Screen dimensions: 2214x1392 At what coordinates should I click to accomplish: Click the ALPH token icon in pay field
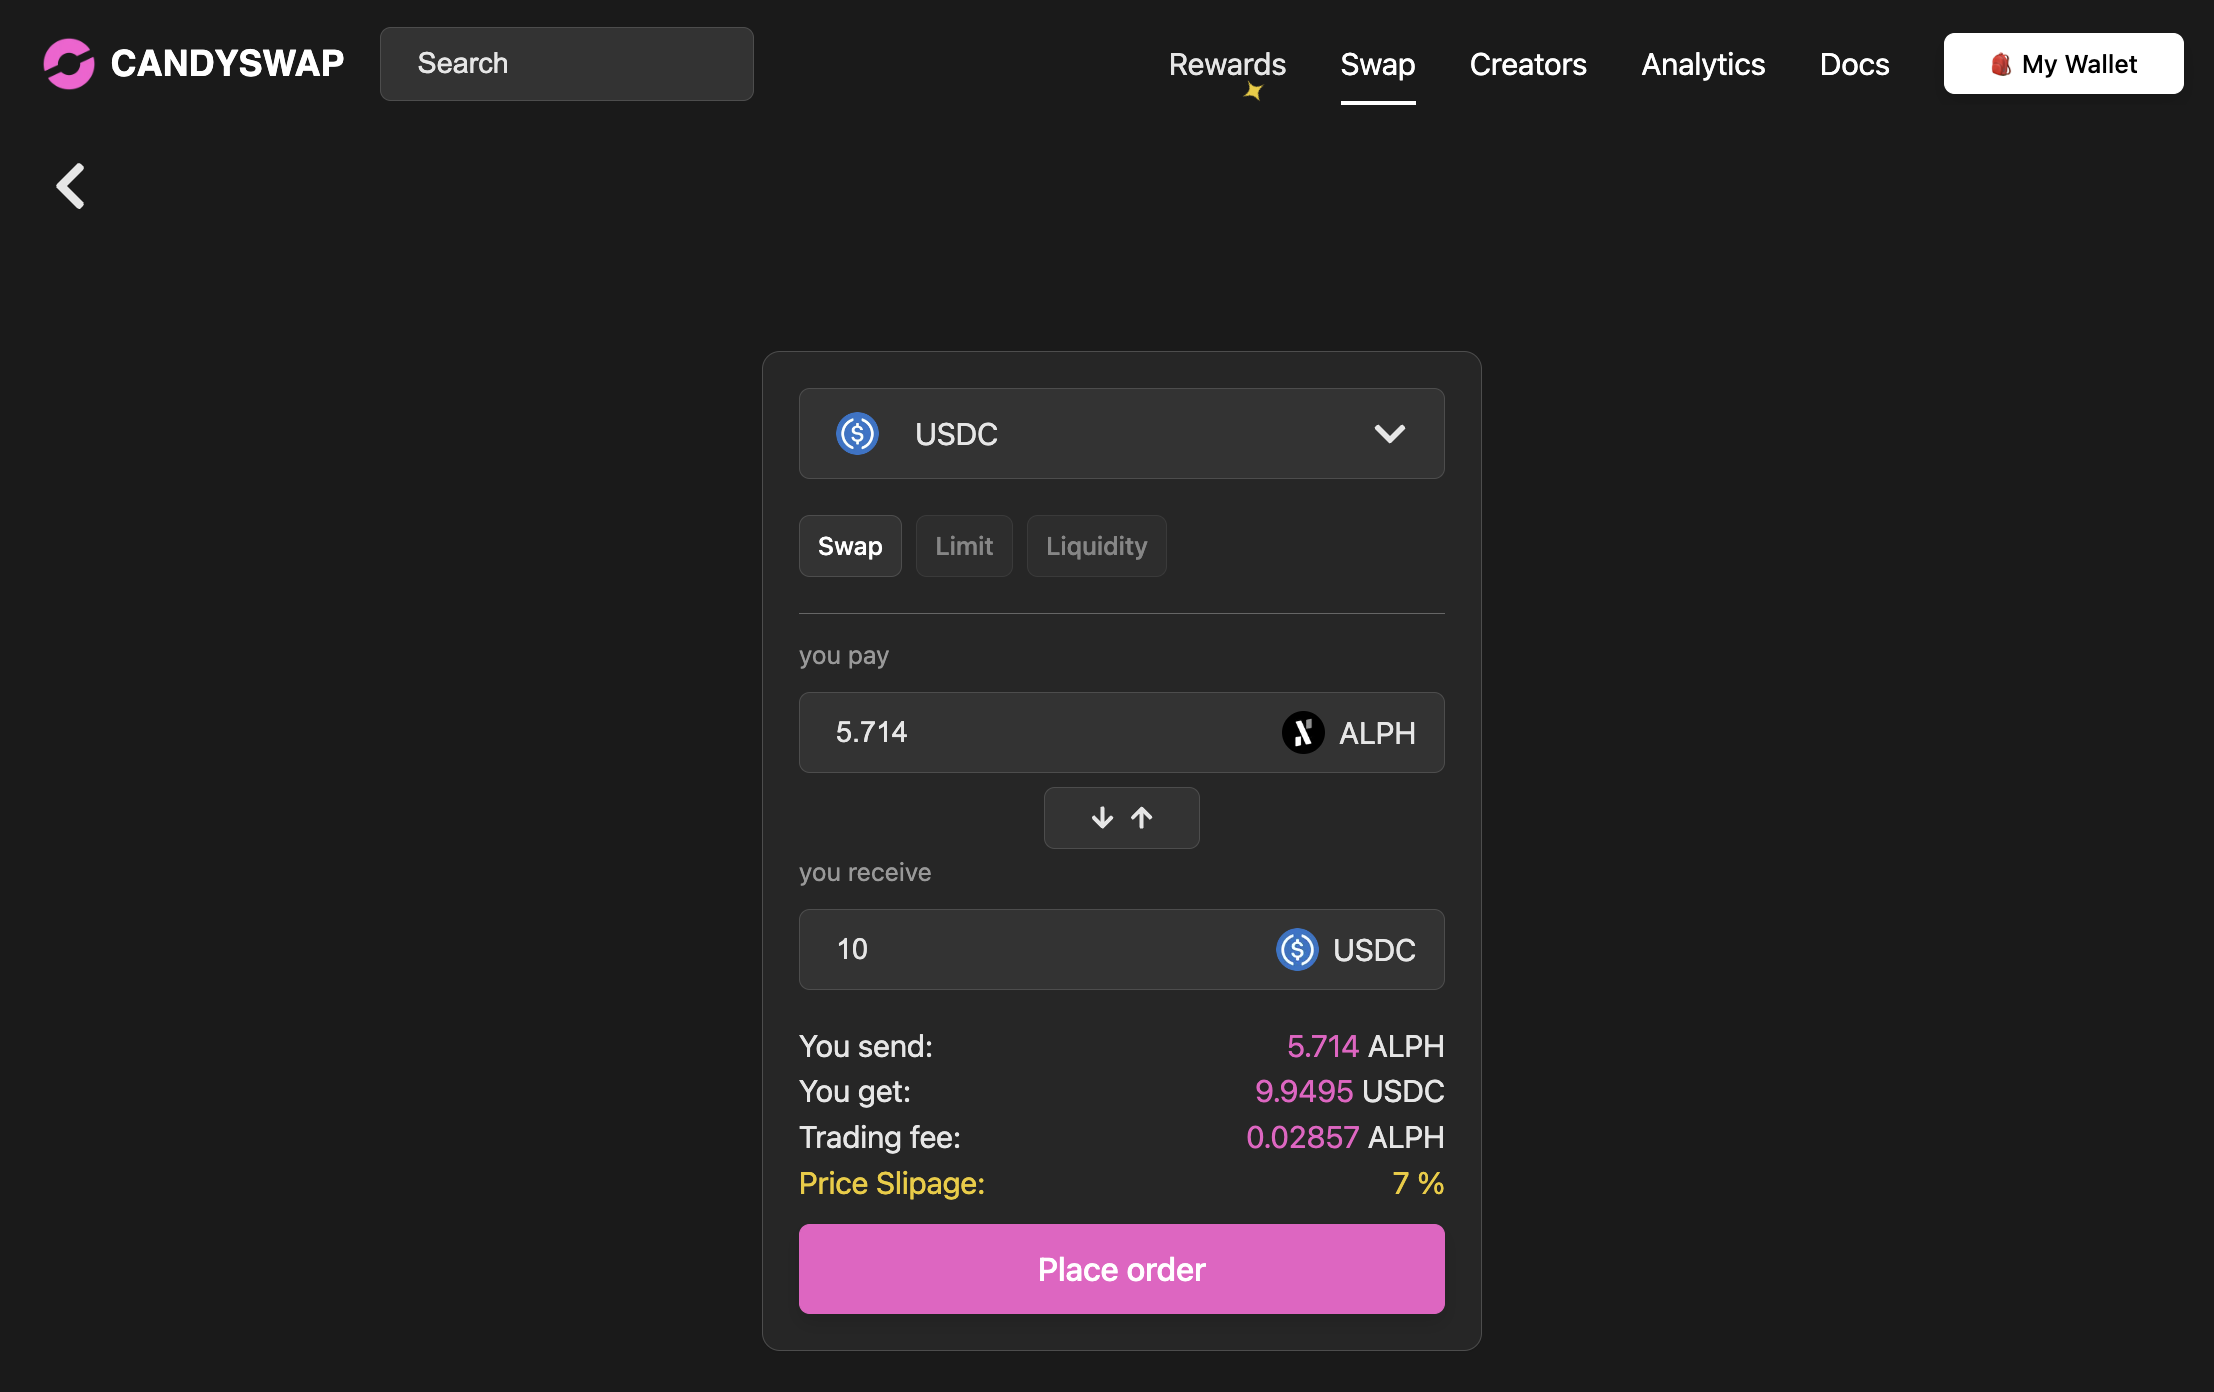pyautogui.click(x=1303, y=733)
